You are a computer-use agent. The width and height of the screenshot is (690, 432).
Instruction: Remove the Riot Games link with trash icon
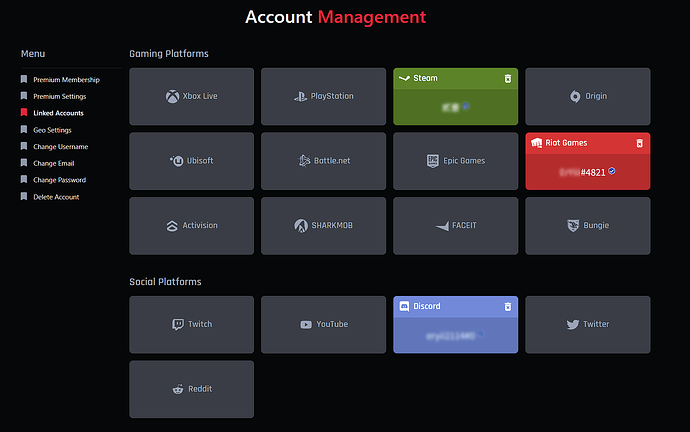pos(639,143)
